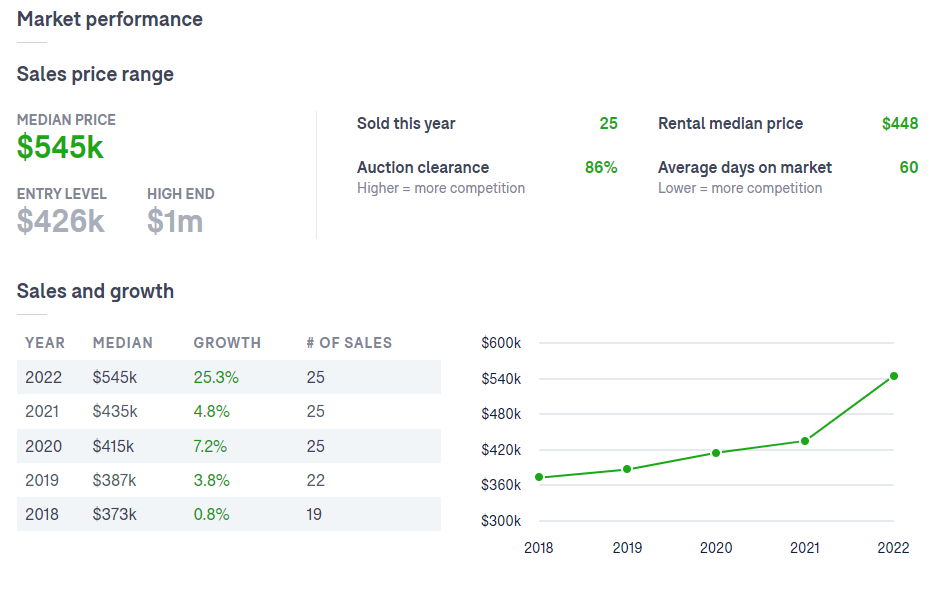The width and height of the screenshot is (941, 589).
Task: Click the 2020 label below the chart
Action: tap(716, 548)
